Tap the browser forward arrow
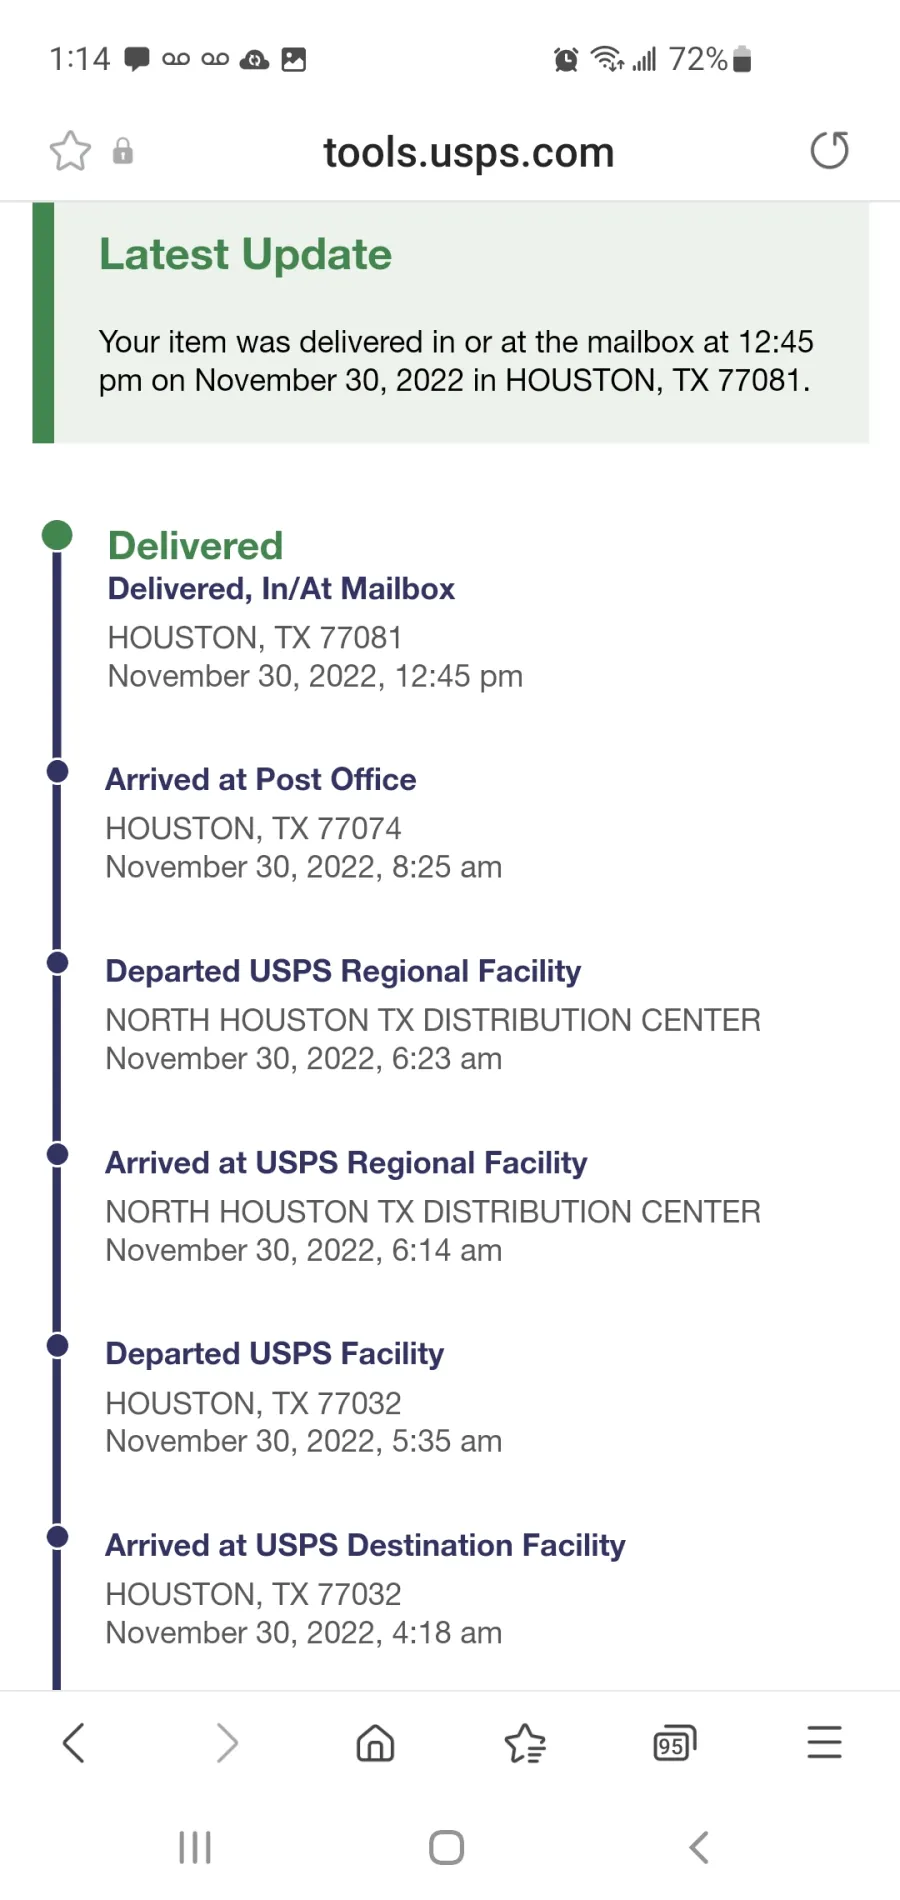This screenshot has width=900, height=1900. tap(227, 1743)
